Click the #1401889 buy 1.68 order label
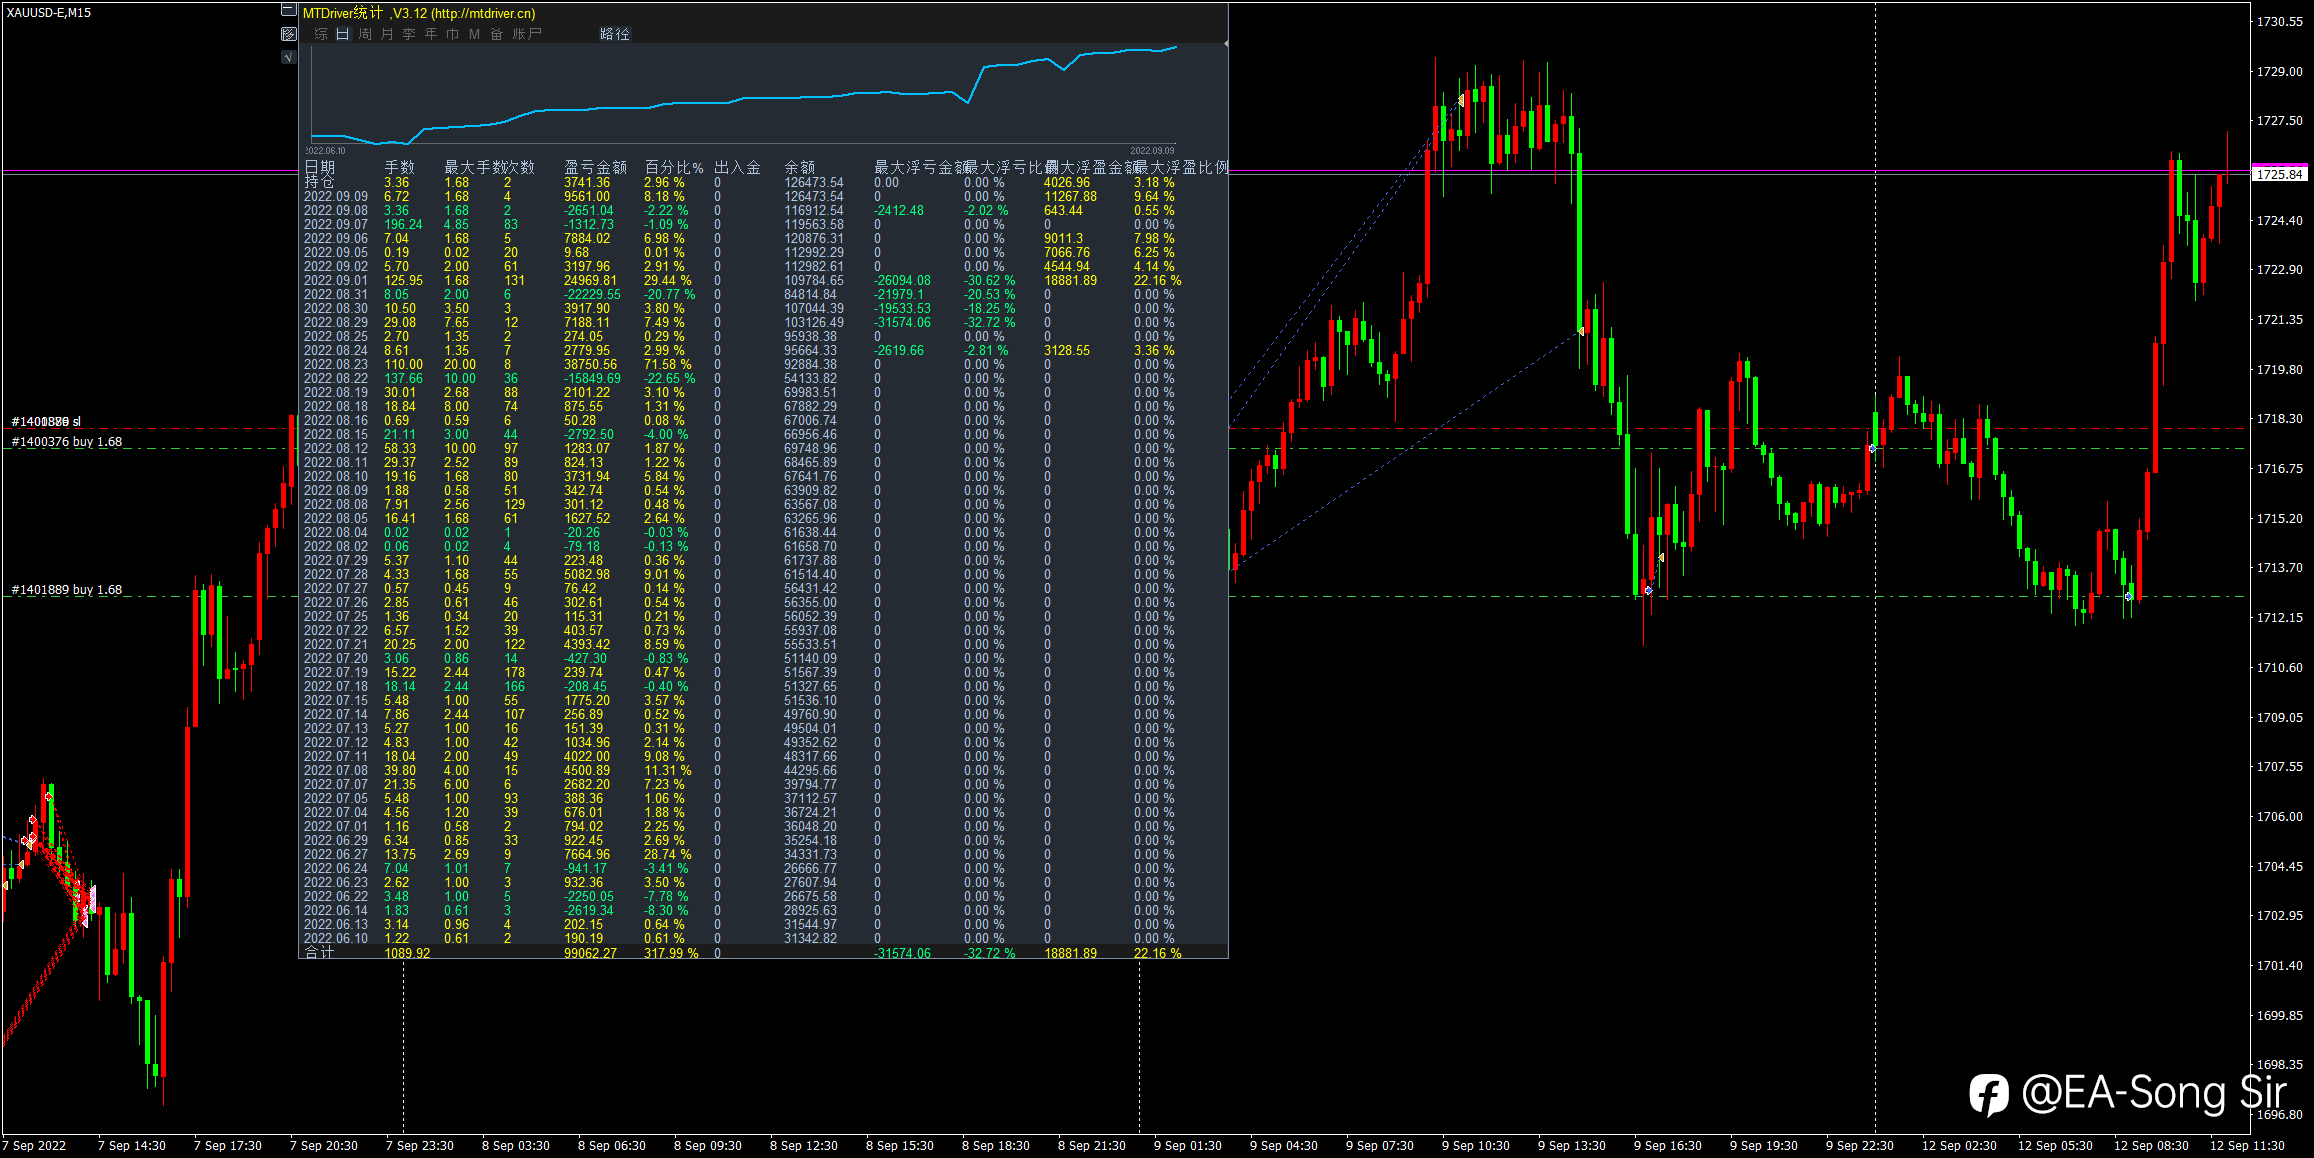The image size is (2314, 1158). [67, 590]
